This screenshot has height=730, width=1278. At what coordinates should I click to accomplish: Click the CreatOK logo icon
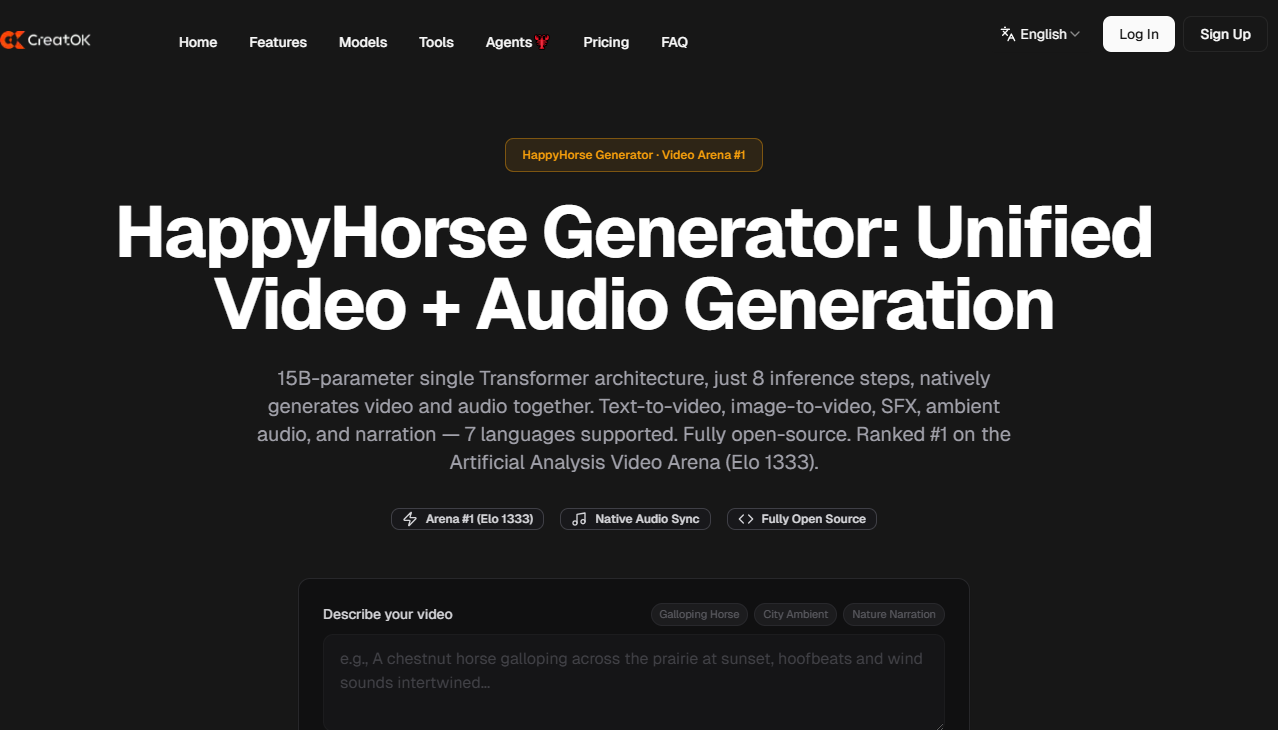coord(12,40)
